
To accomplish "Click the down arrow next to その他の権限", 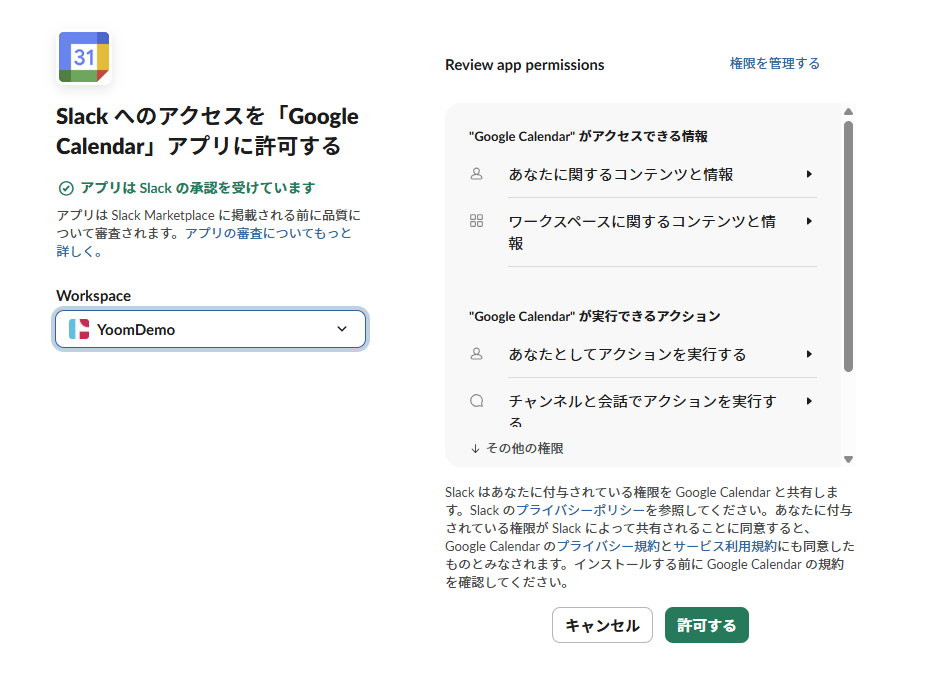I will 475,449.
